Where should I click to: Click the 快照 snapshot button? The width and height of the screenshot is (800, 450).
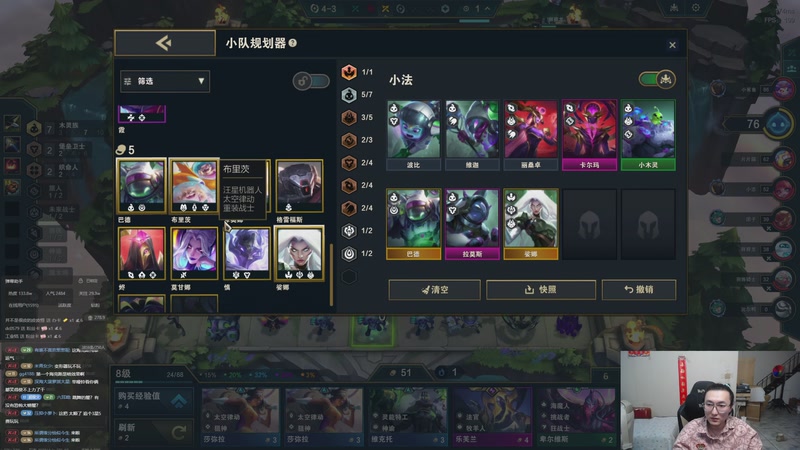(541, 290)
